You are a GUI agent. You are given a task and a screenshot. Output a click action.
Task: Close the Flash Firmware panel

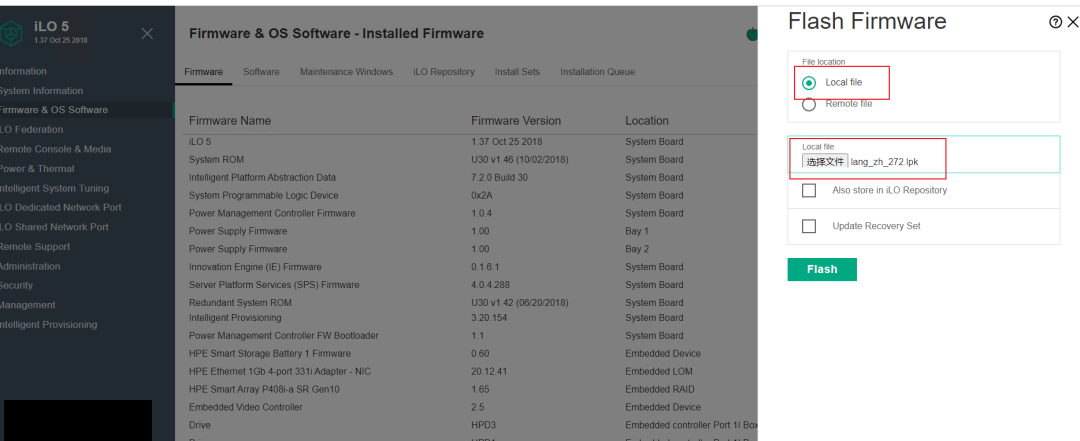1072,22
